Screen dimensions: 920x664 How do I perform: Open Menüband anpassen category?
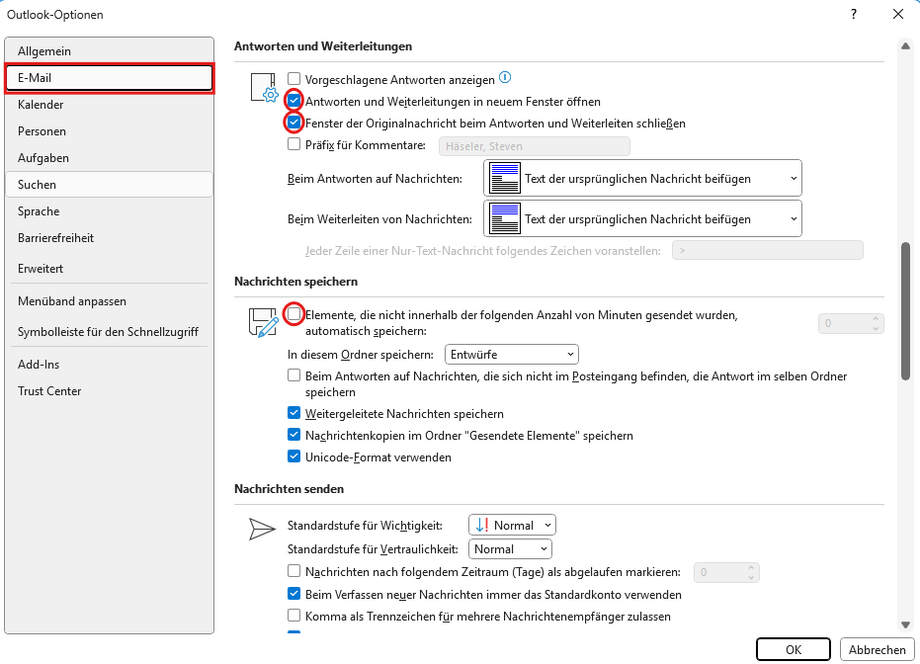(109, 301)
